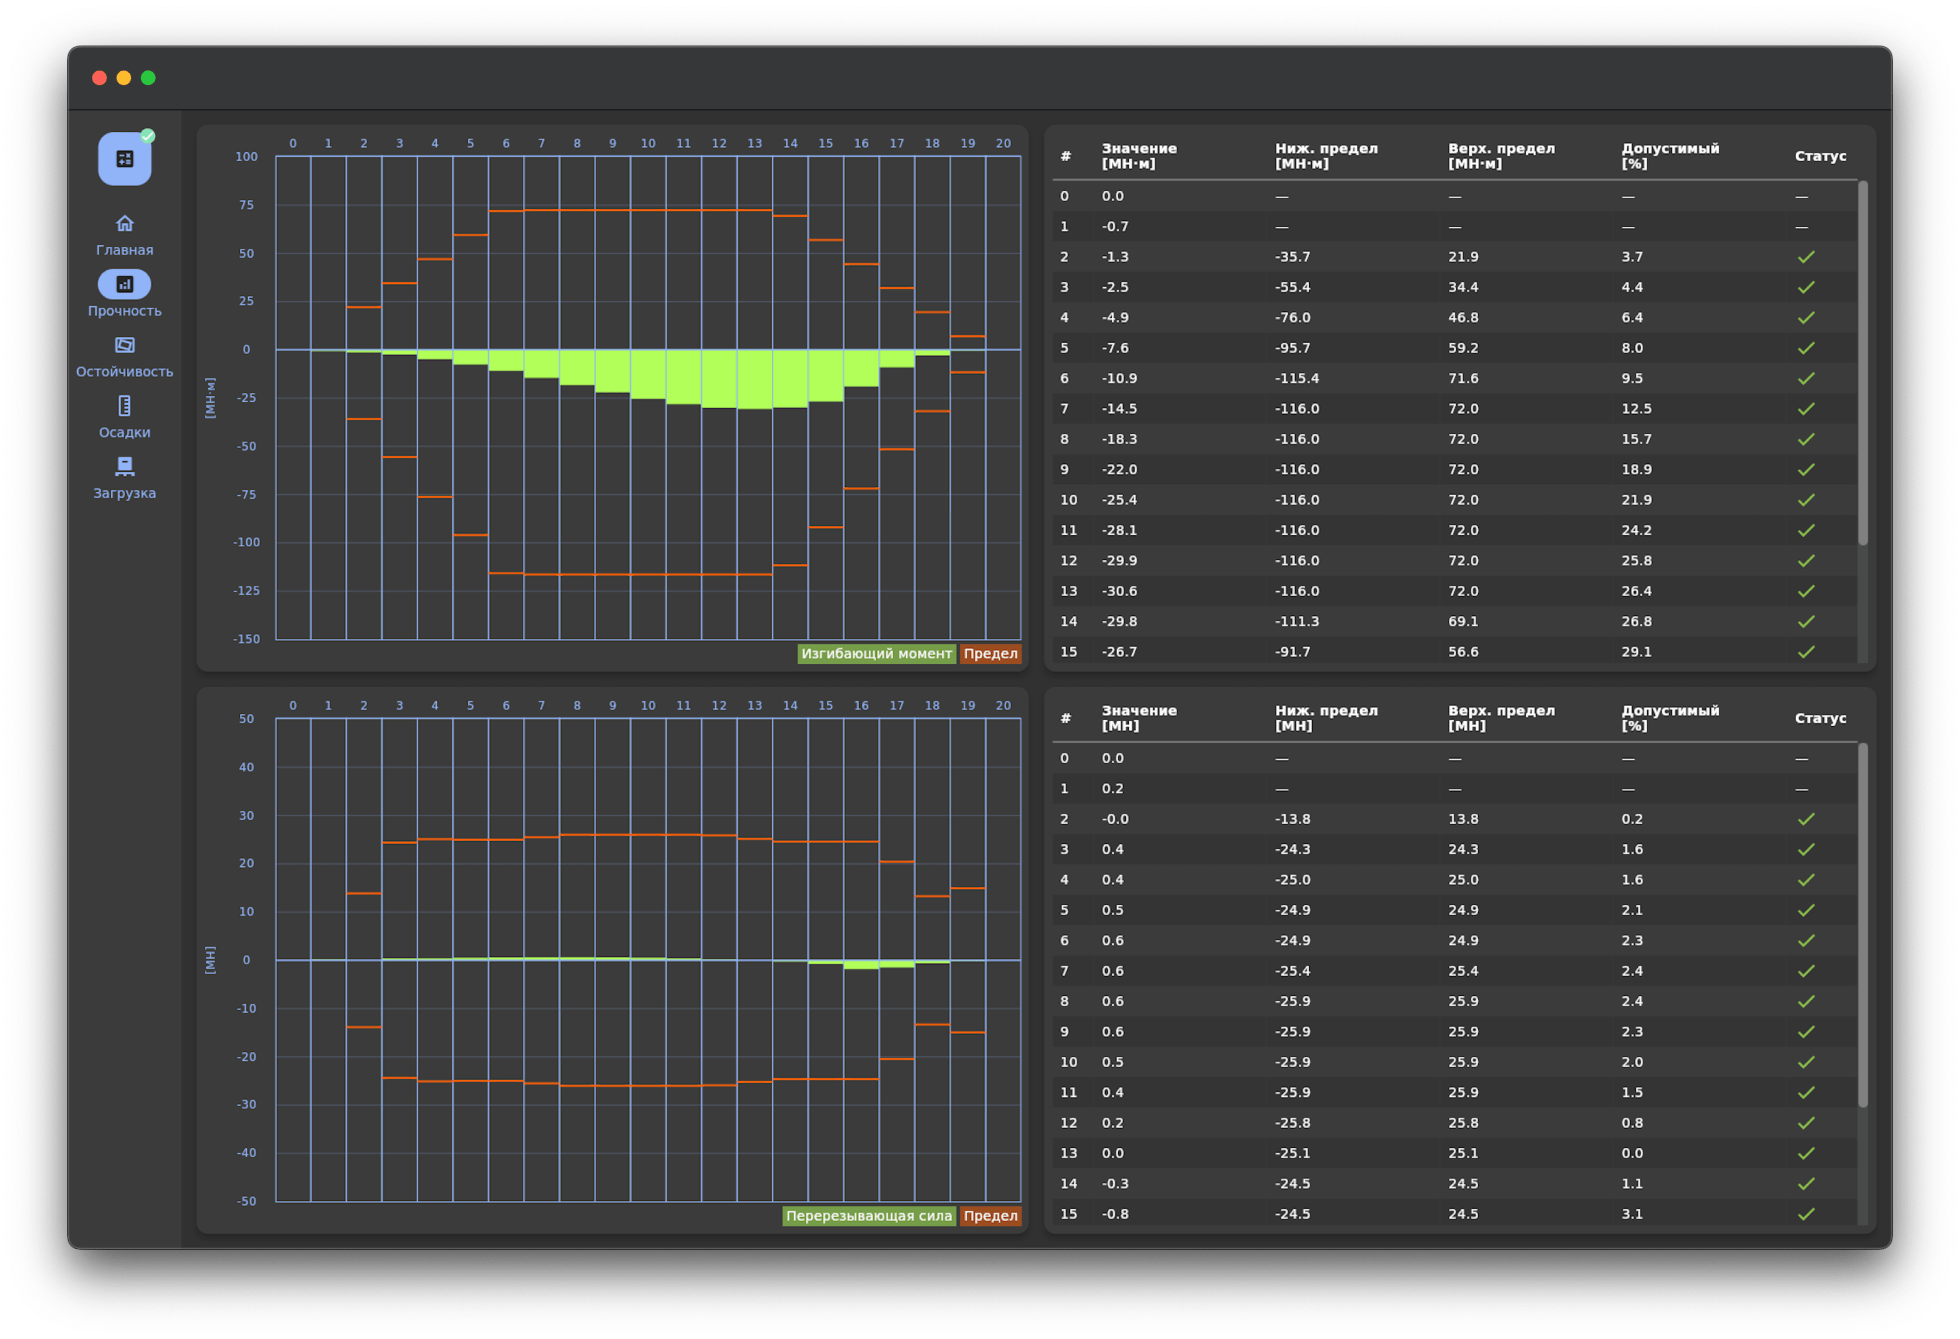Click station 20 label above bending moment chart

click(x=1003, y=143)
